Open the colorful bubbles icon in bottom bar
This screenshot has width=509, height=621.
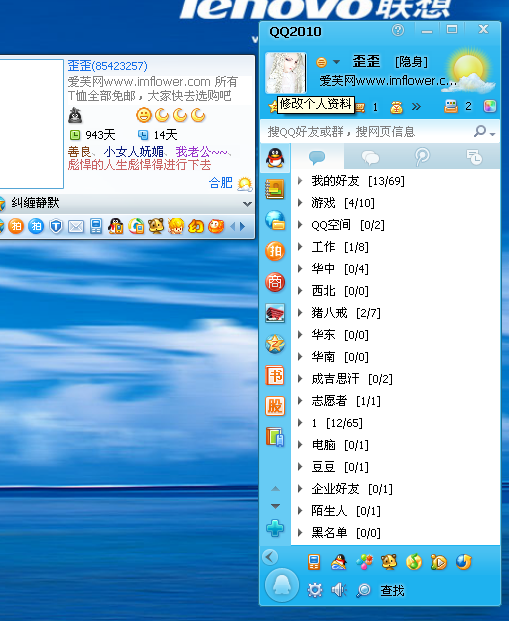coord(364,562)
